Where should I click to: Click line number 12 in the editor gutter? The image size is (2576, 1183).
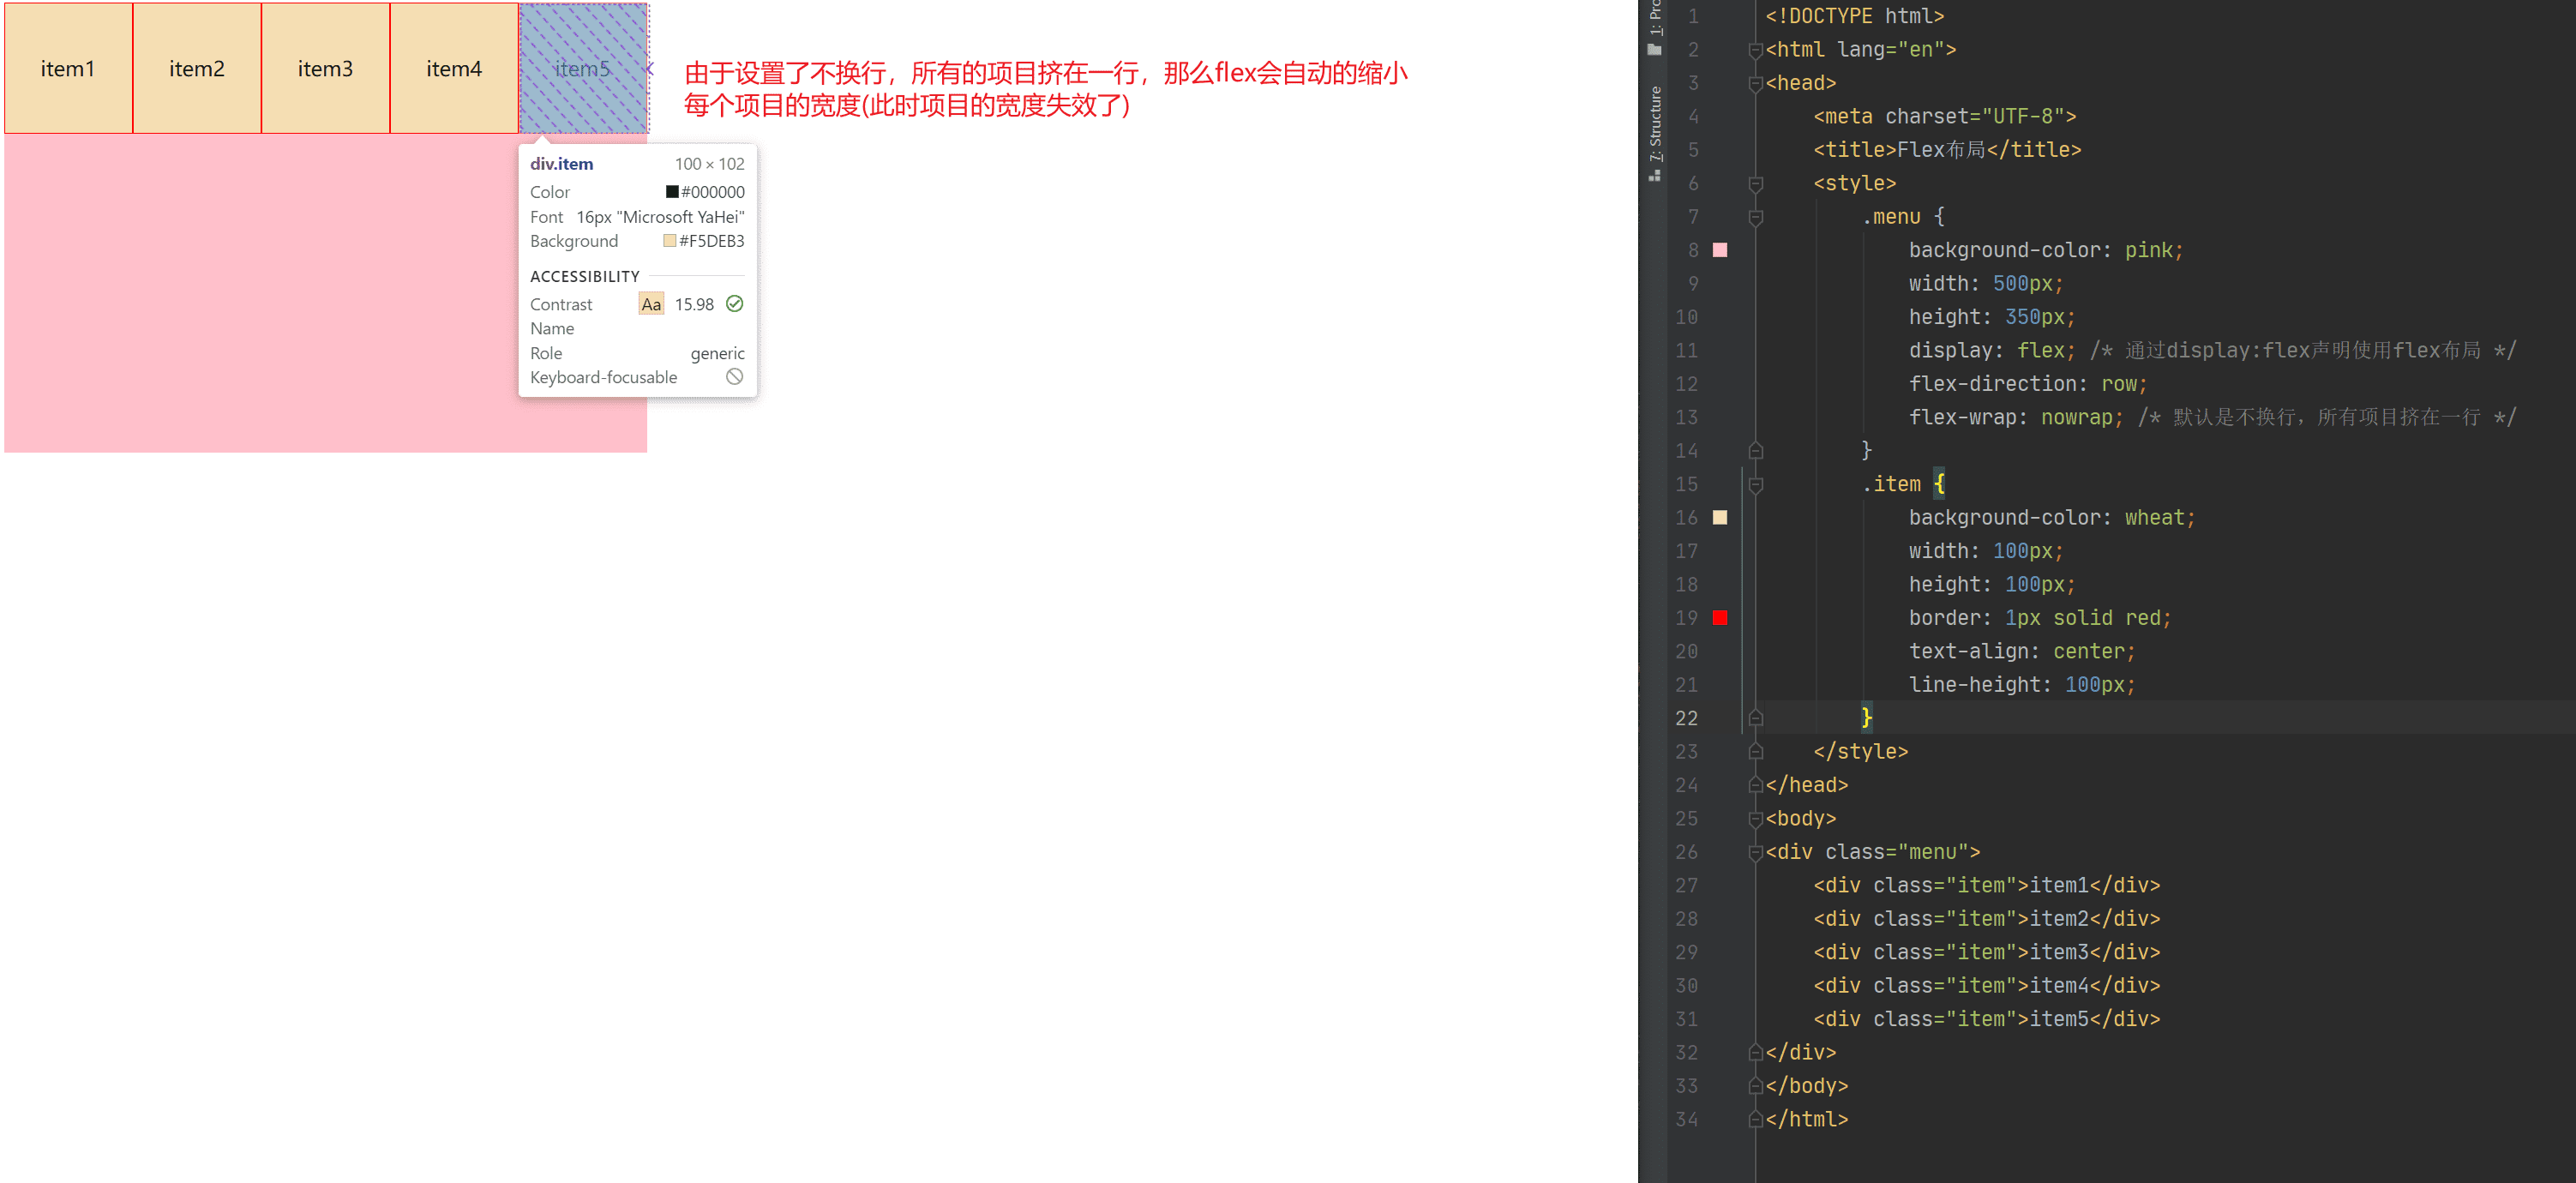pyautogui.click(x=1686, y=384)
